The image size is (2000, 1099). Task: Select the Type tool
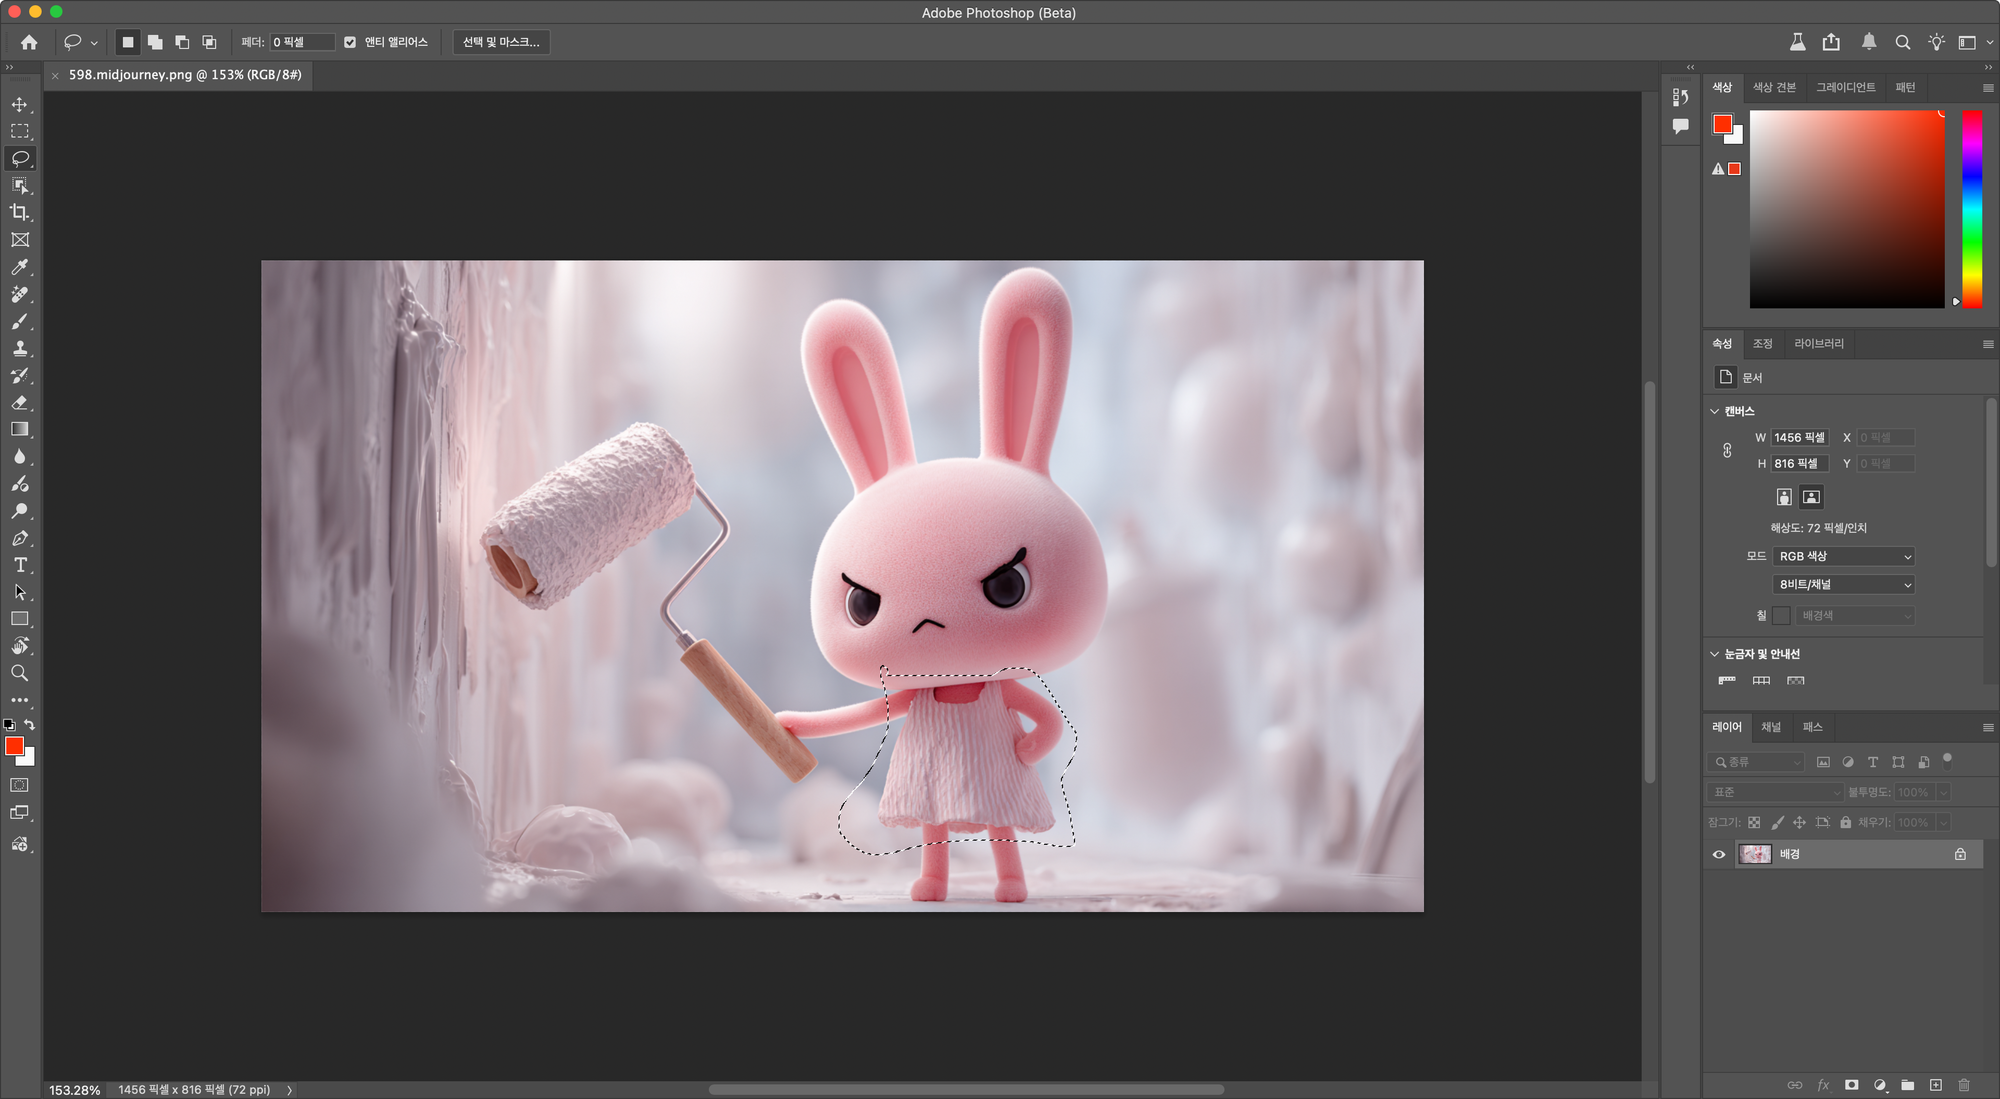[20, 565]
